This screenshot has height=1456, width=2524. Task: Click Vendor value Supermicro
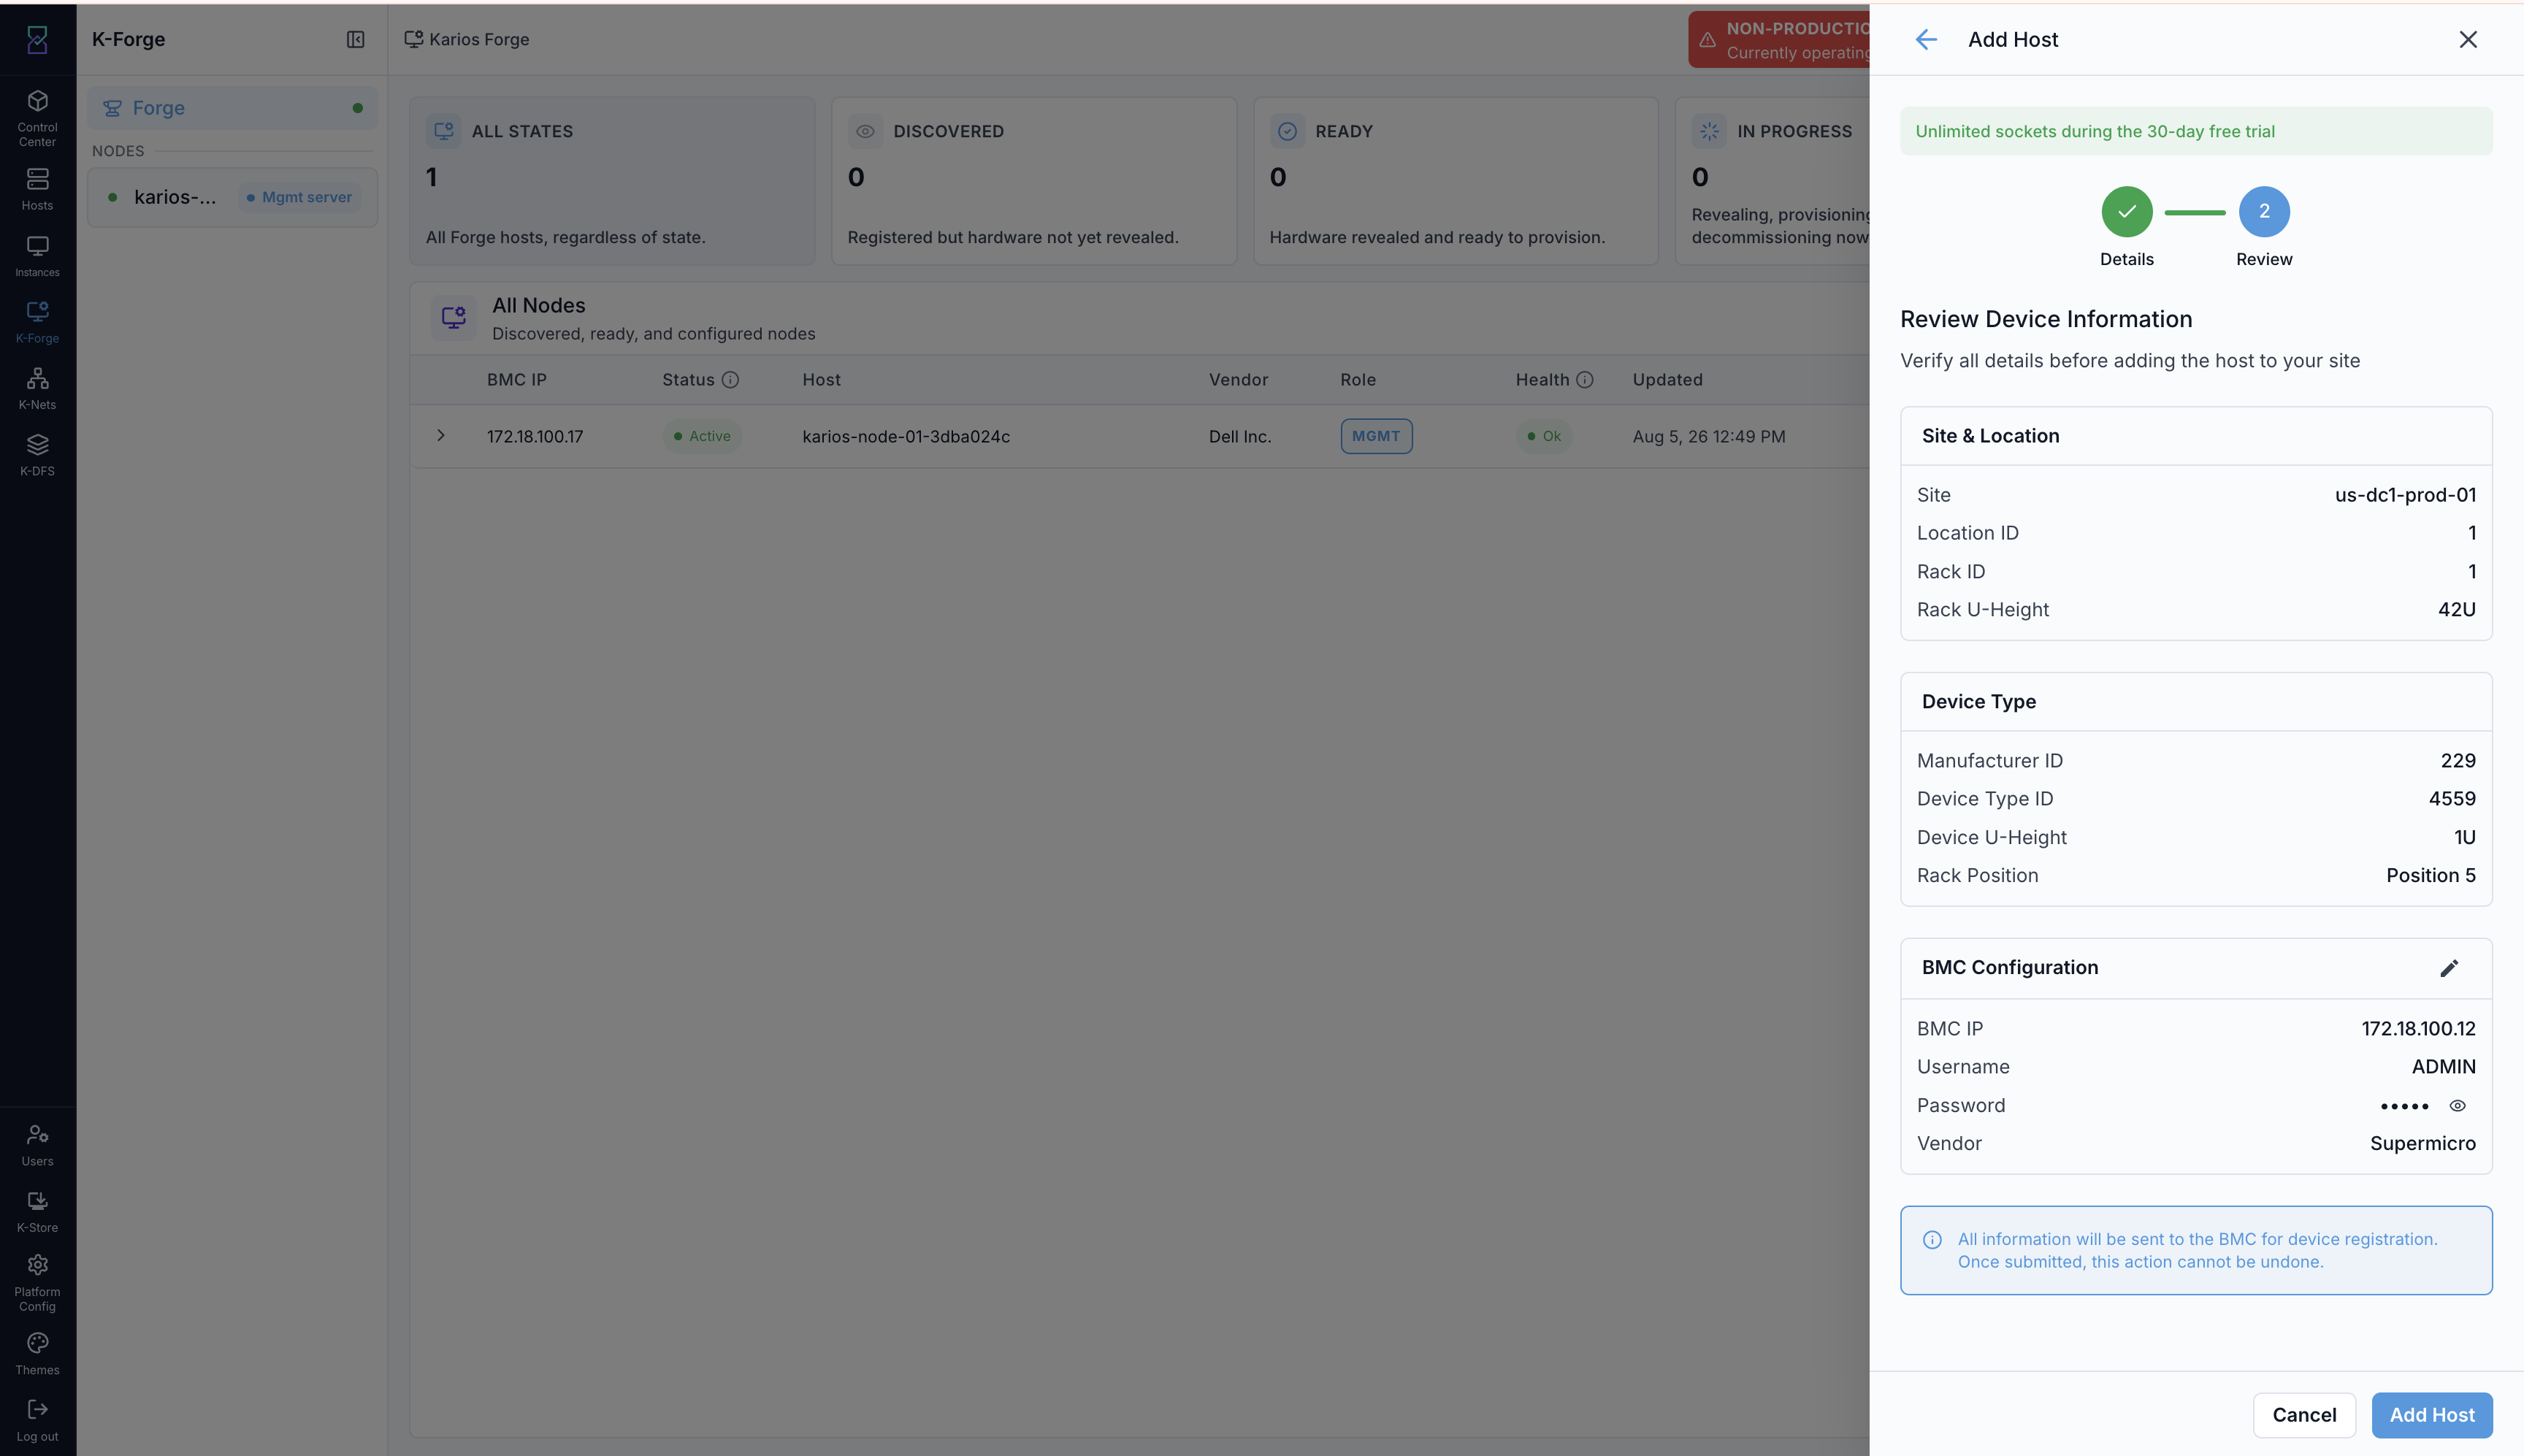[2422, 1143]
